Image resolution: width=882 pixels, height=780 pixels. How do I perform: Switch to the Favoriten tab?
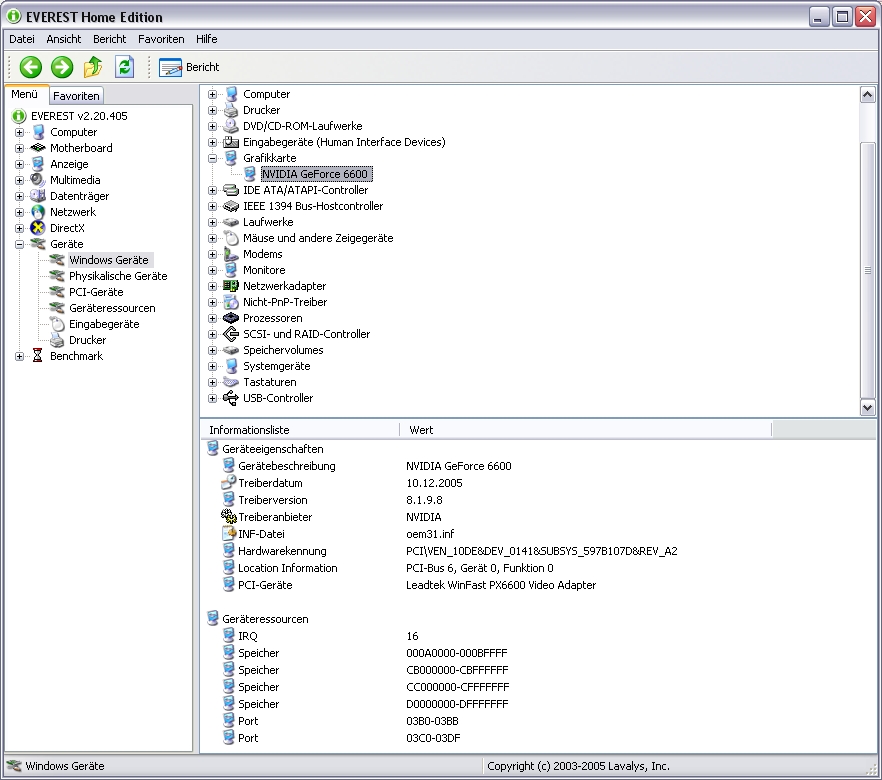(76, 96)
